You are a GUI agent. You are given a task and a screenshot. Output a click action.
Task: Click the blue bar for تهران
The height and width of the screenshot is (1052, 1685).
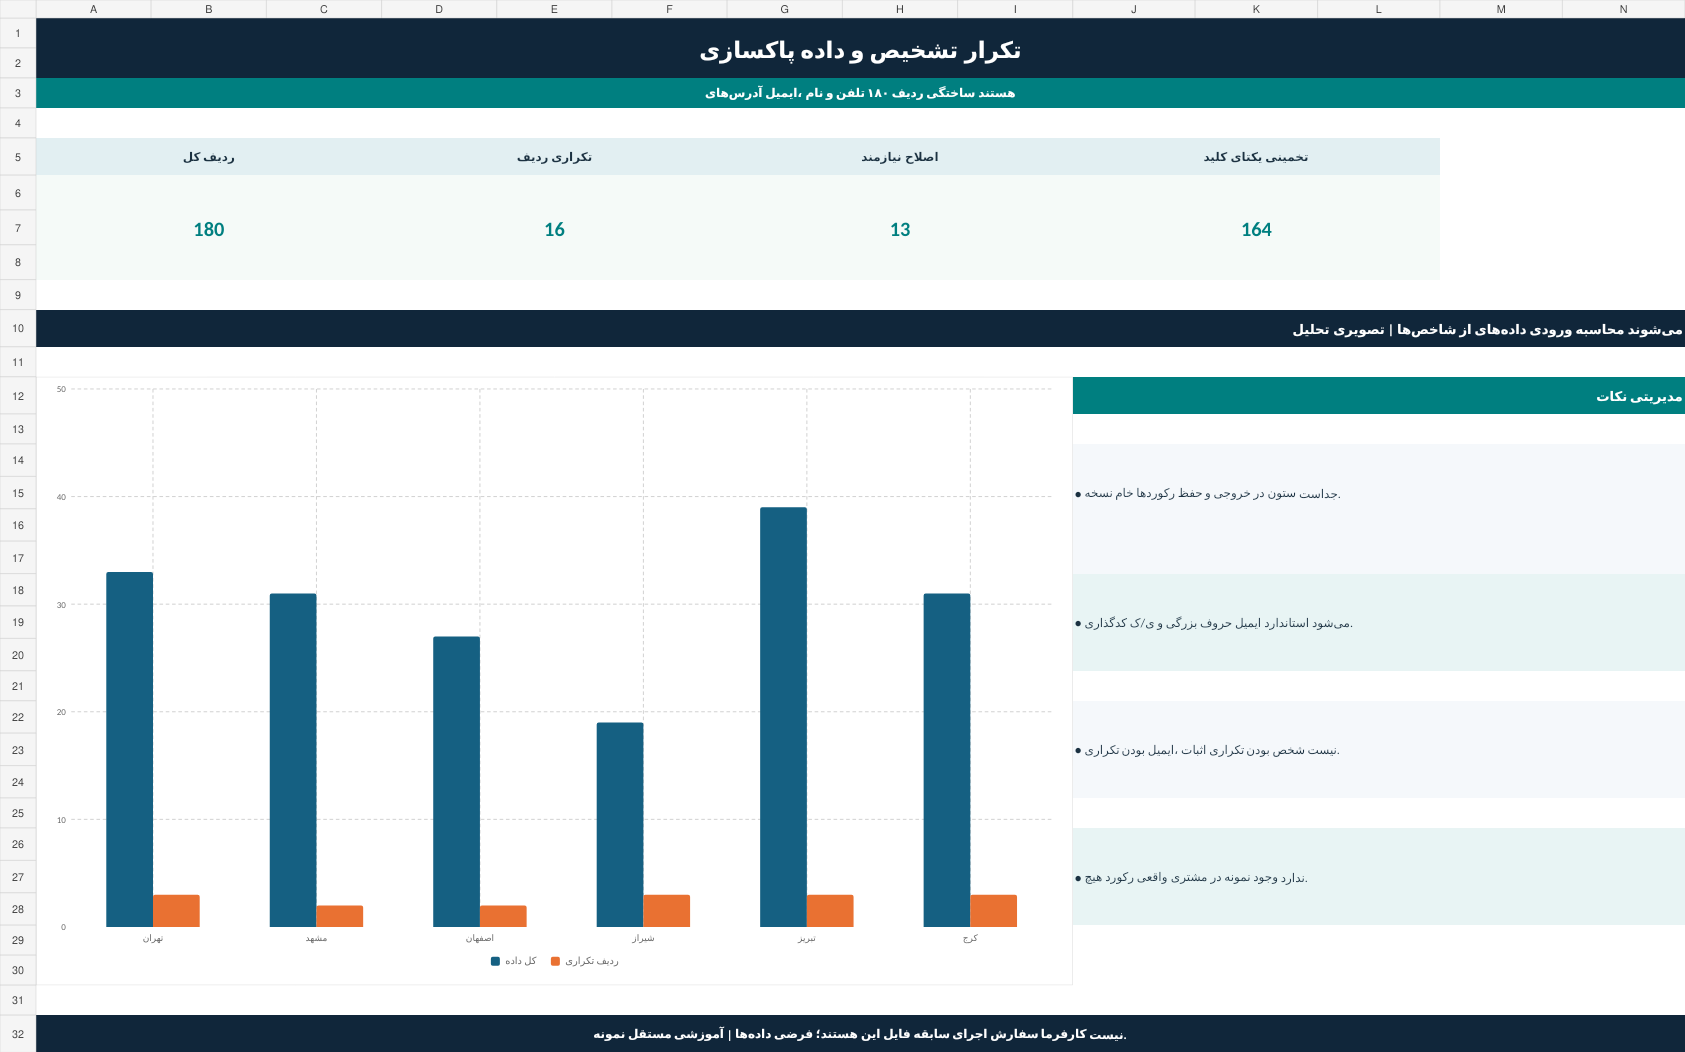pyautogui.click(x=129, y=749)
